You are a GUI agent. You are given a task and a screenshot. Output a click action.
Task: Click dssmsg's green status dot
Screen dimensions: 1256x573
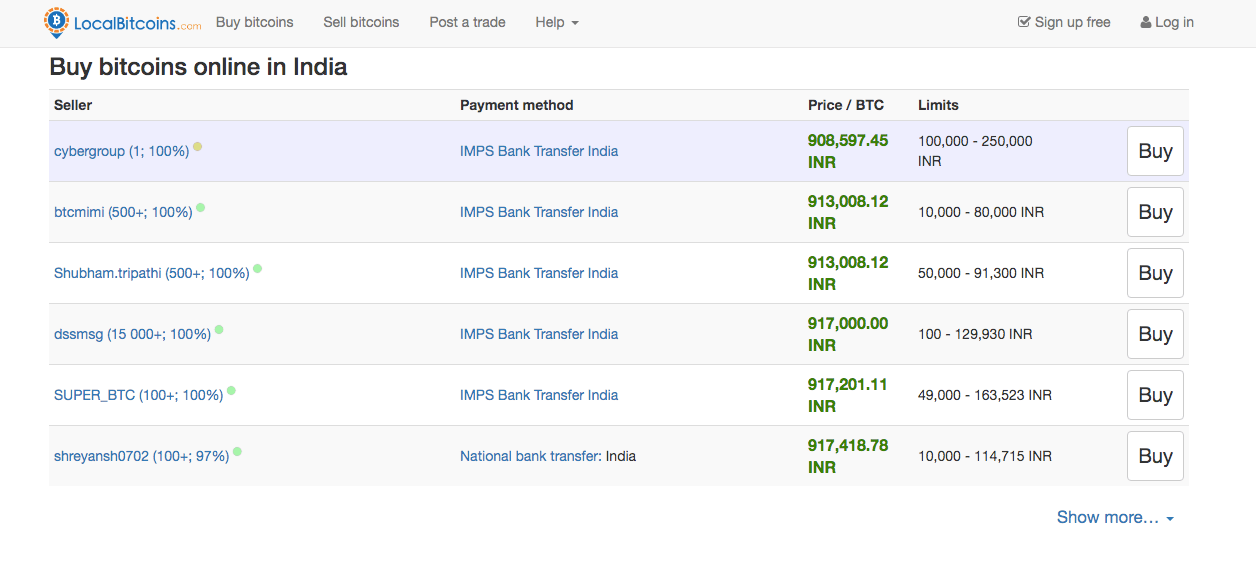pos(219,329)
